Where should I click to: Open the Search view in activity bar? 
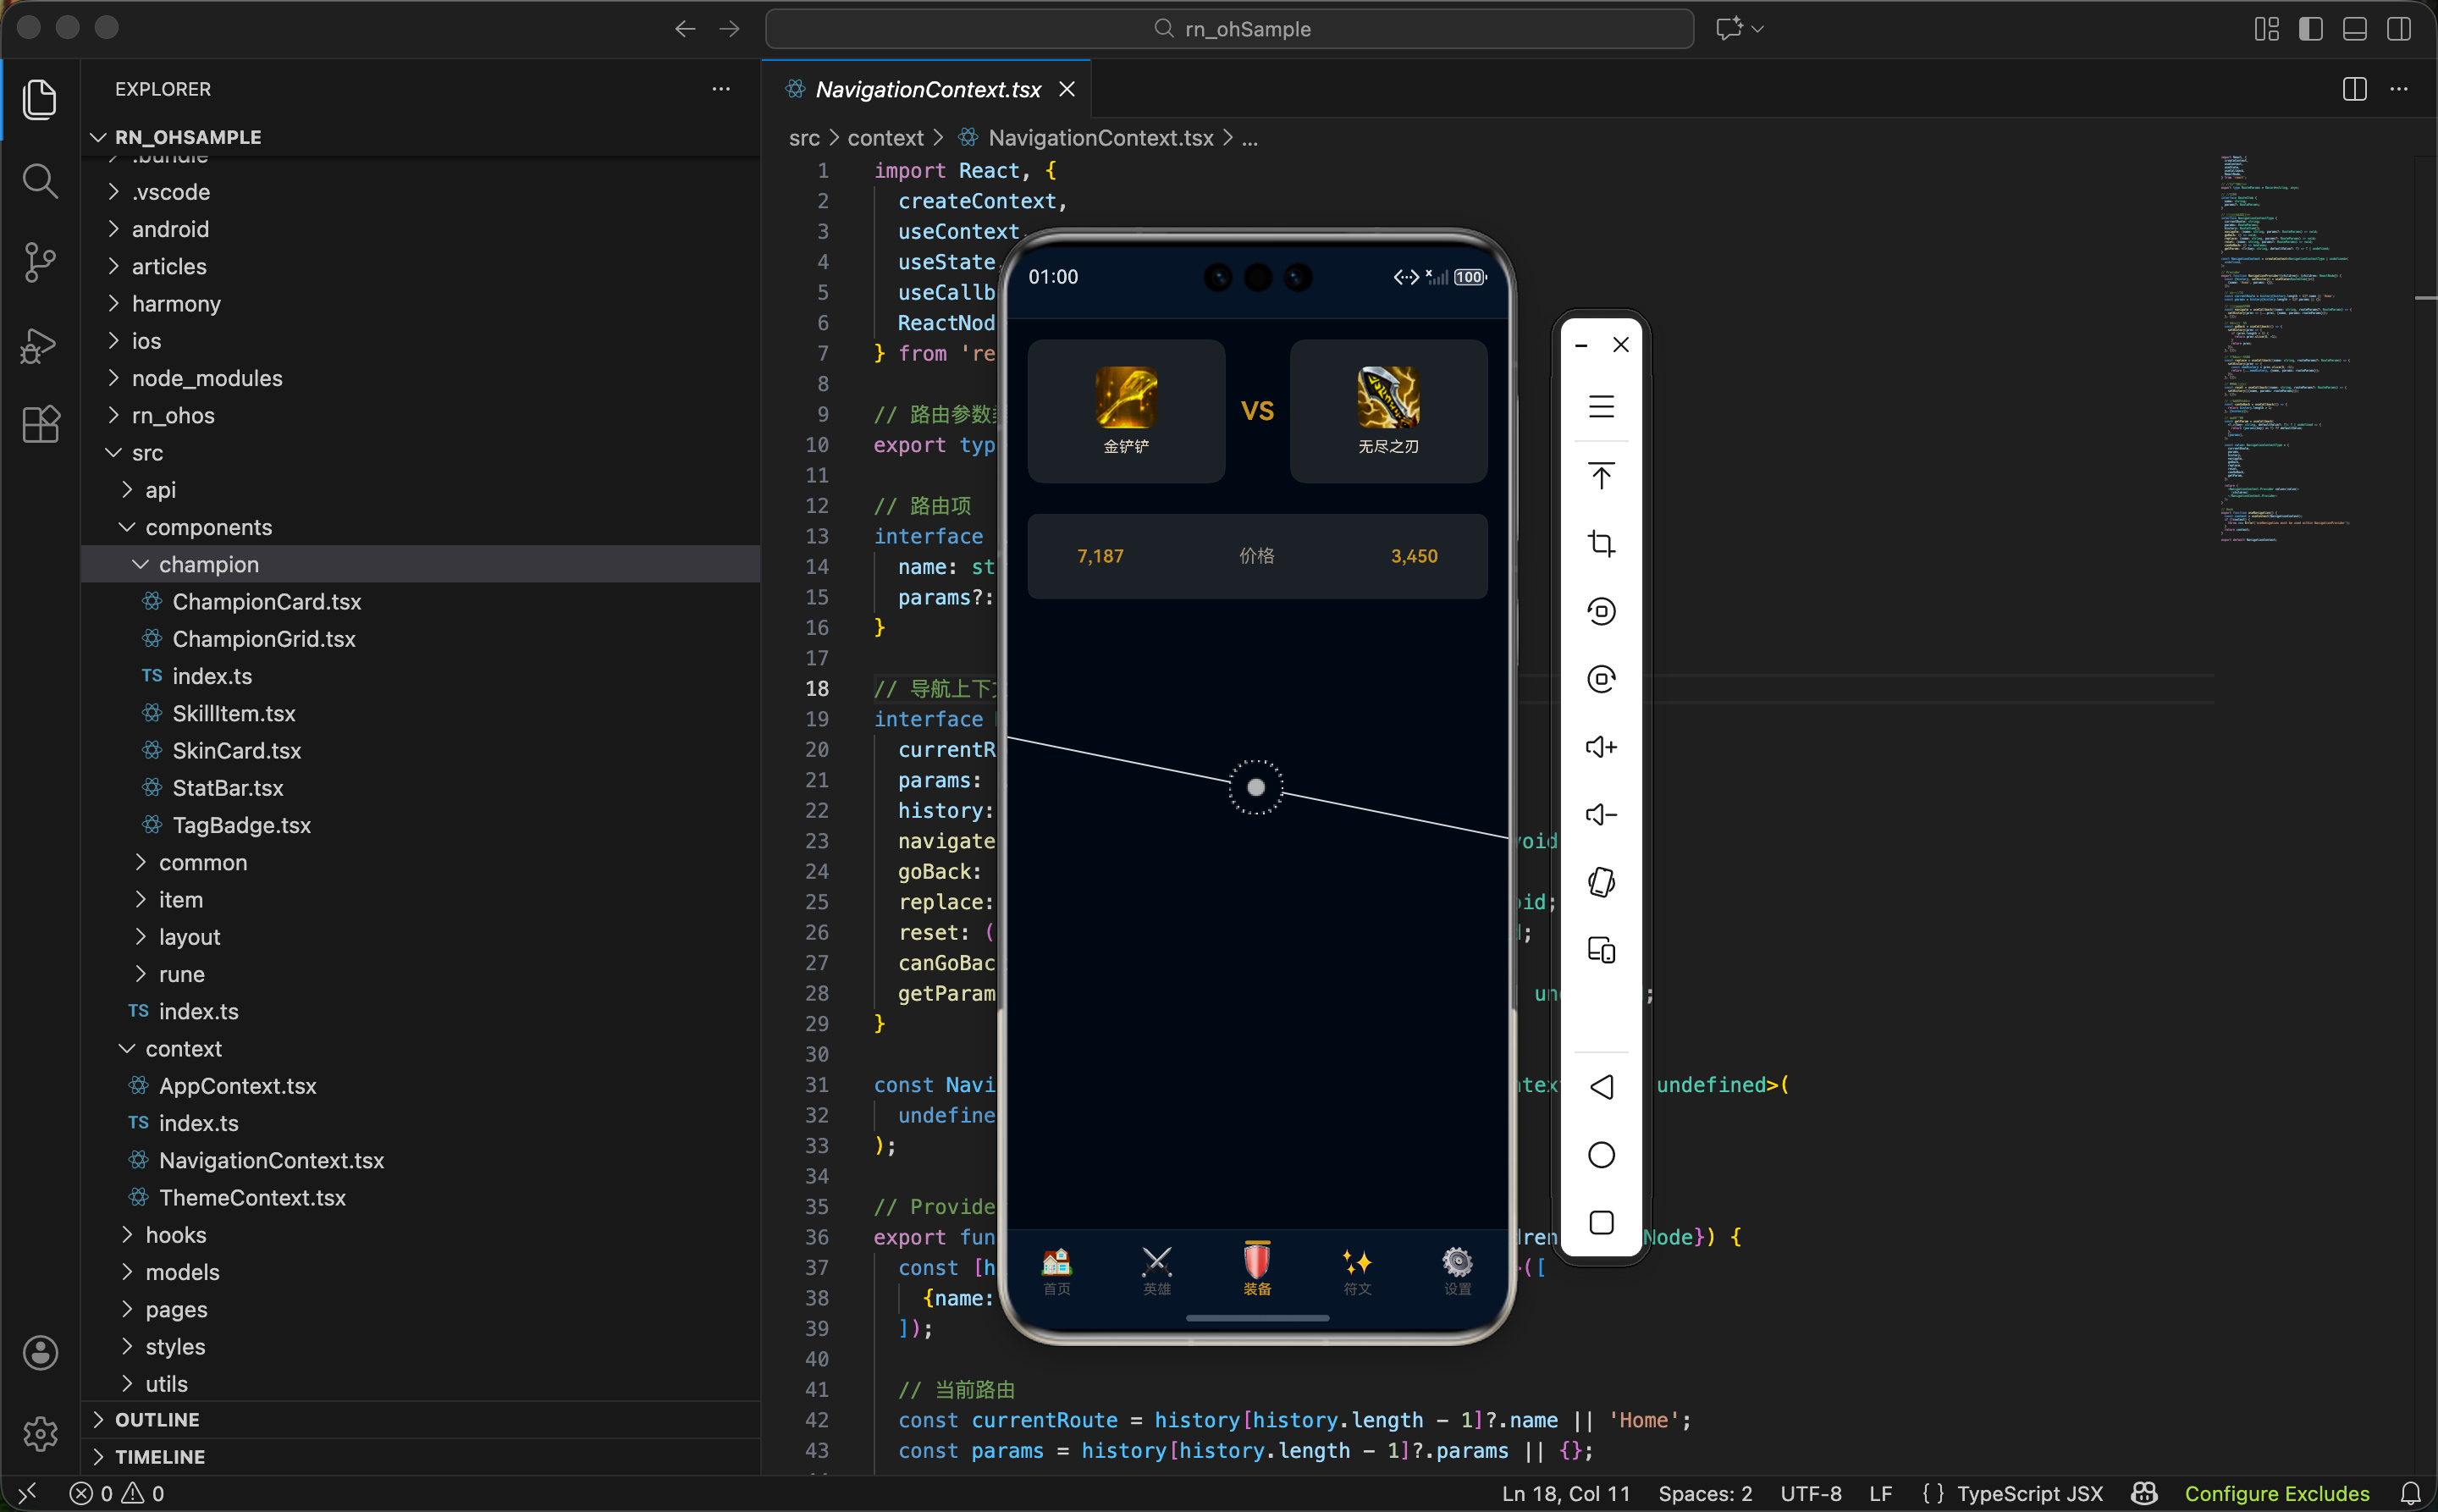point(39,181)
